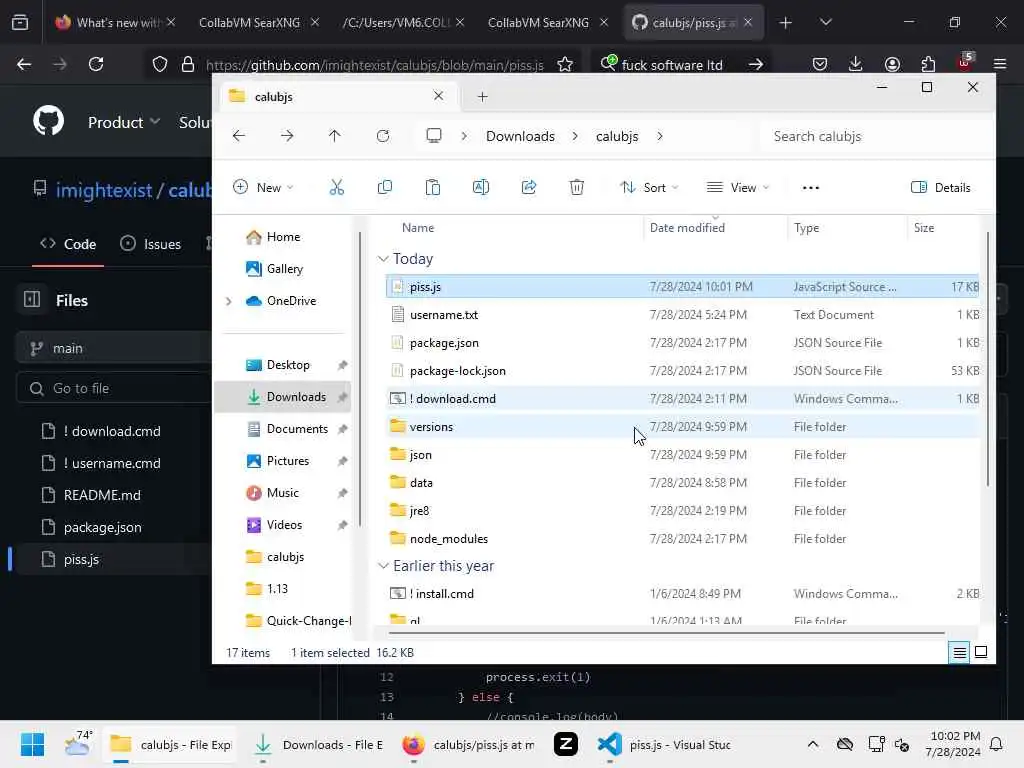
Task: Click the Explorer vertical scrollbar
Action: [x=987, y=359]
